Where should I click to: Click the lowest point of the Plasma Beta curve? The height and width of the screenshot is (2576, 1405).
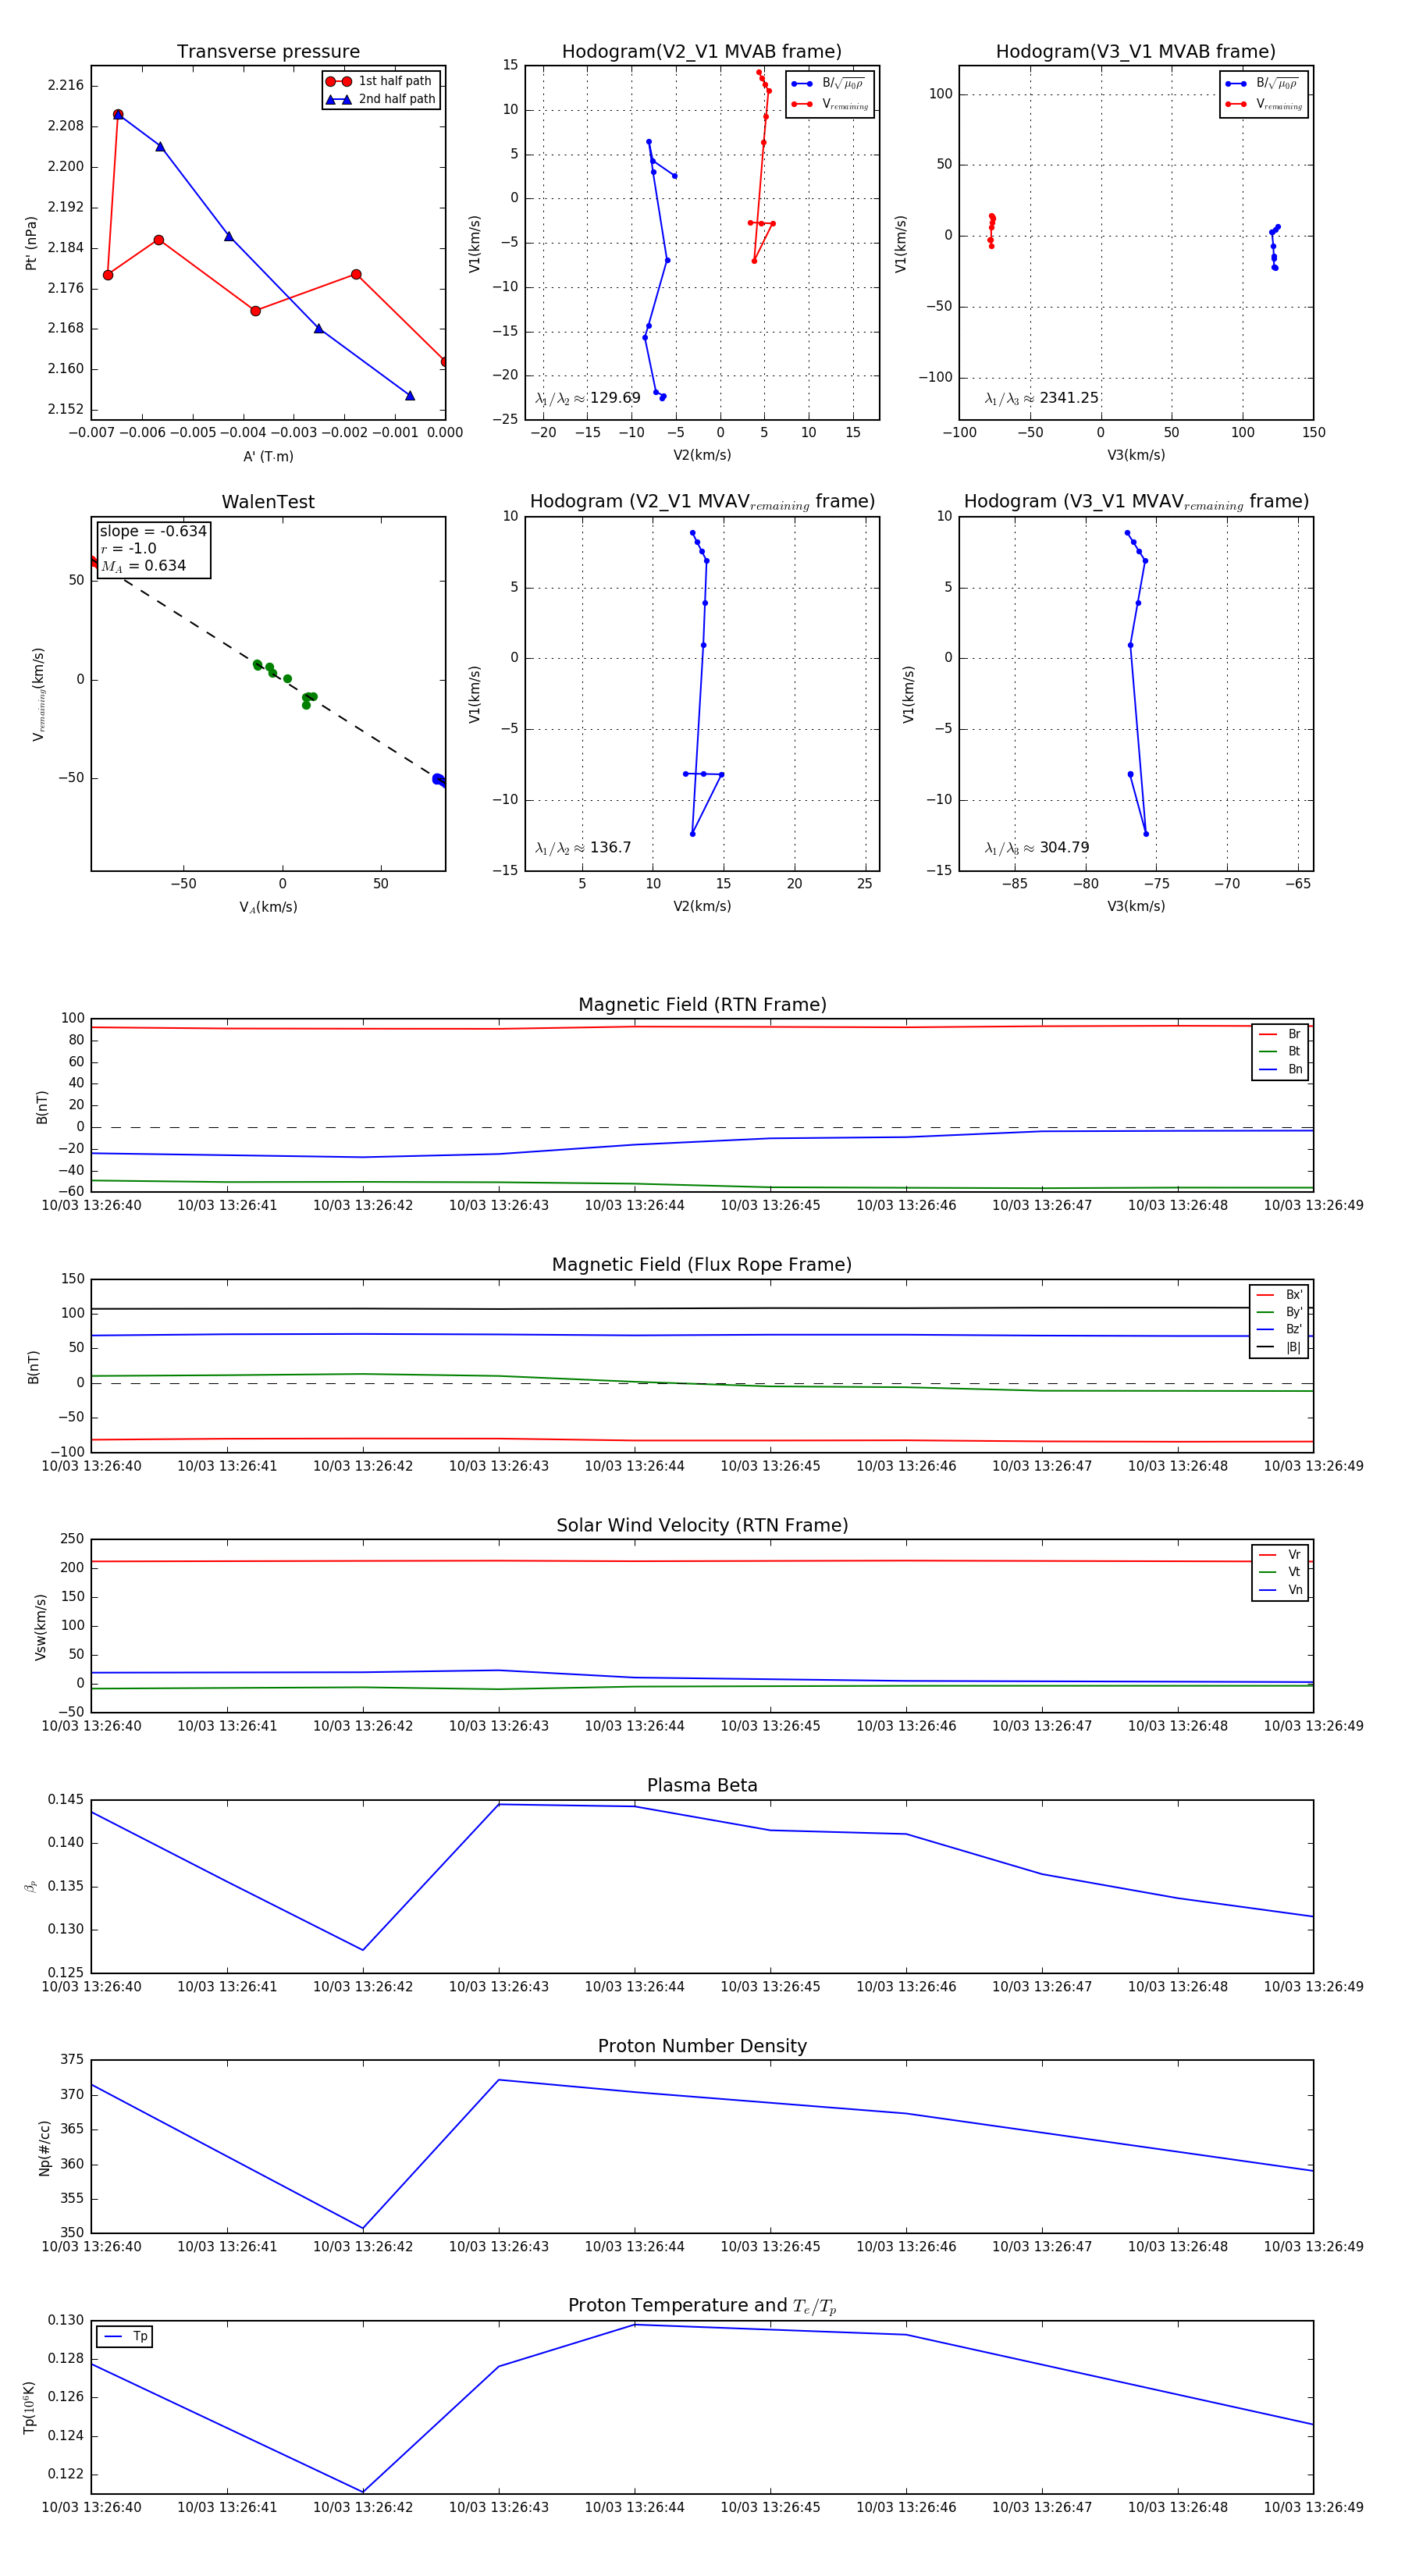coord(363,1949)
